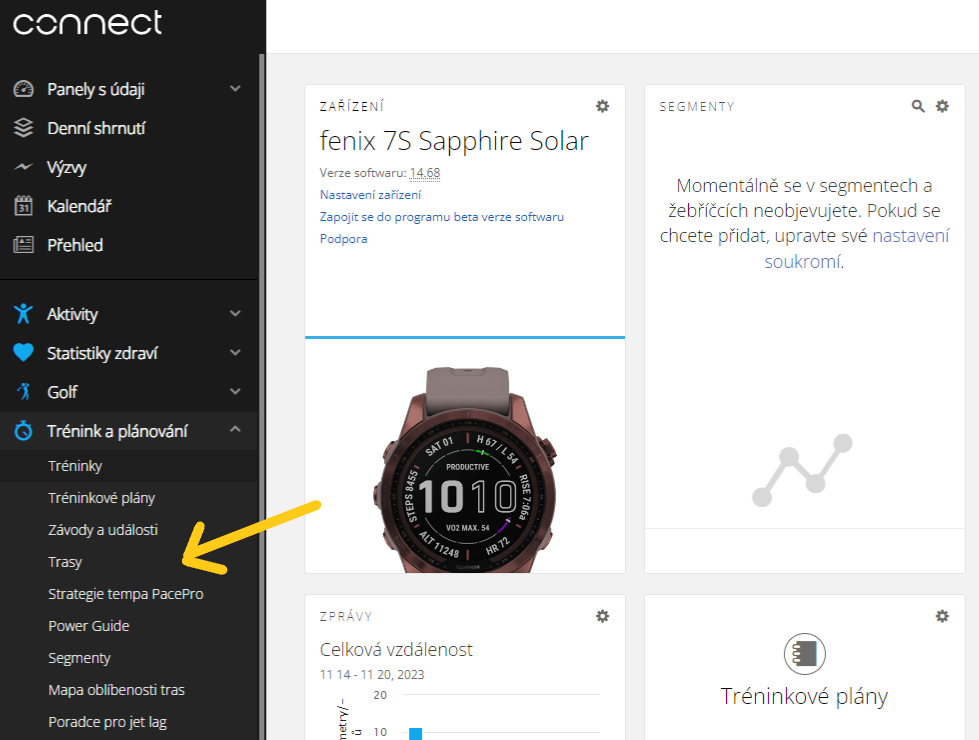Viewport: 979px width, 740px height.
Task: Click the Aktivity person icon
Action: coord(24,313)
